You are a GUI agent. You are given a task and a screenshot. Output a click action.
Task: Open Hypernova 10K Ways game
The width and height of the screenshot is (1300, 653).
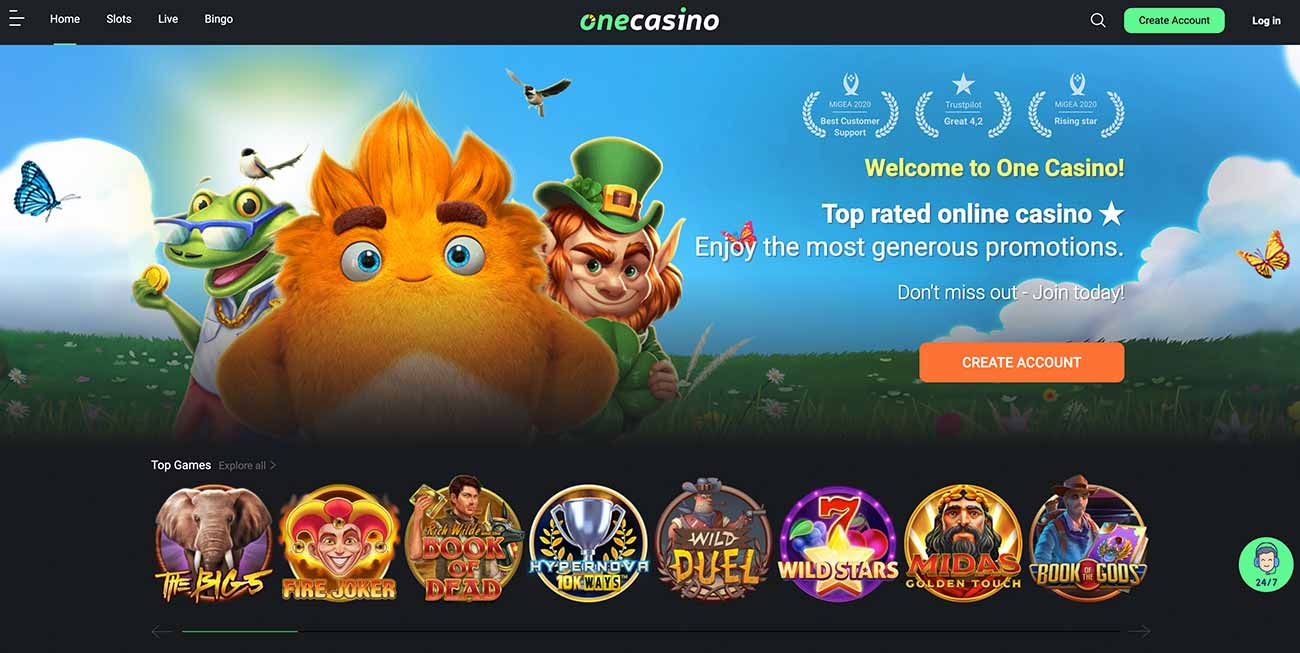click(589, 544)
